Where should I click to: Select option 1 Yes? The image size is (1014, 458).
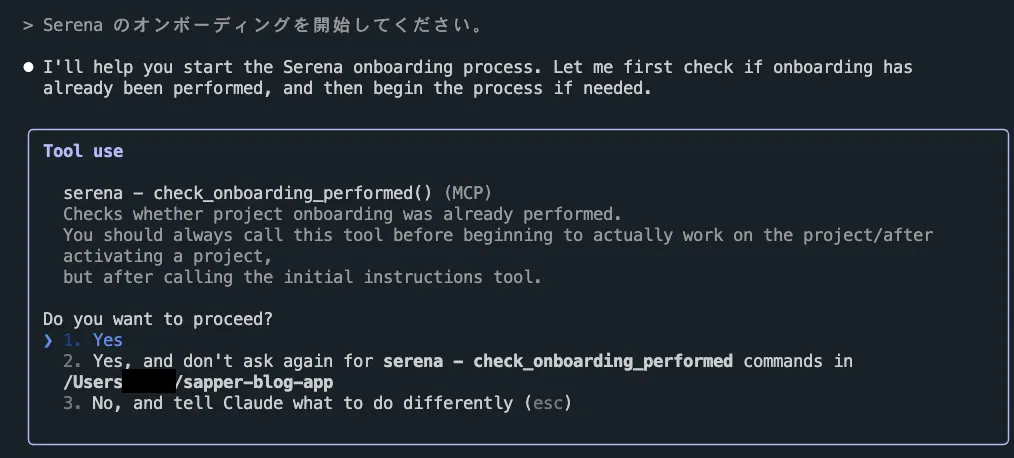pyautogui.click(x=92, y=340)
